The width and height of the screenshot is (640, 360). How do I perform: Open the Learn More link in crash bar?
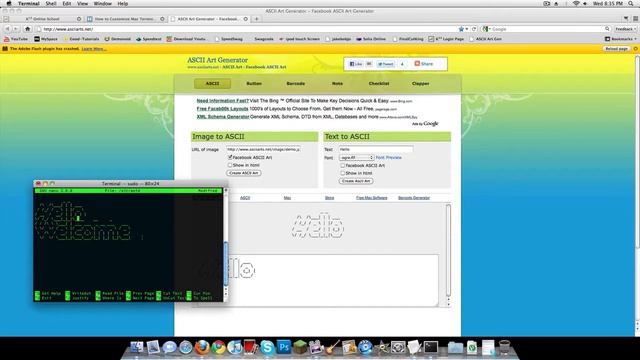click(x=93, y=49)
